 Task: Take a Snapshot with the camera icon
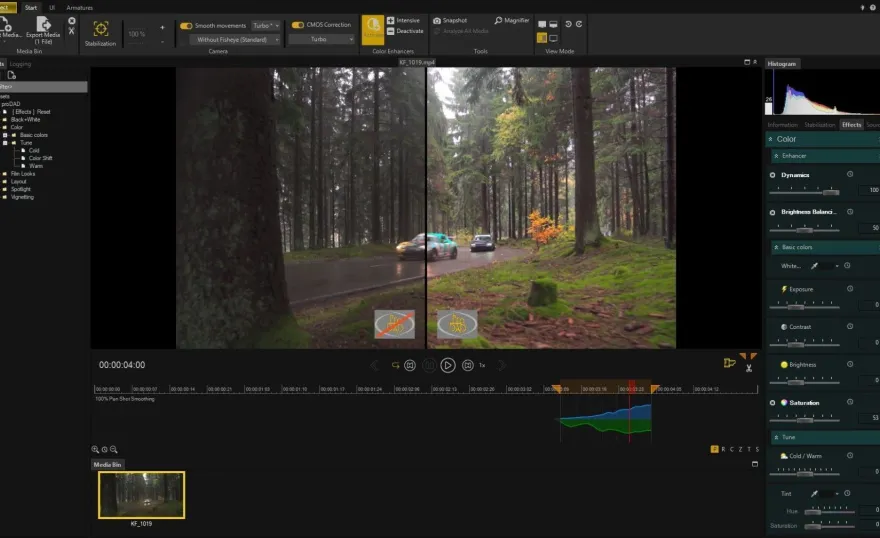(x=437, y=20)
